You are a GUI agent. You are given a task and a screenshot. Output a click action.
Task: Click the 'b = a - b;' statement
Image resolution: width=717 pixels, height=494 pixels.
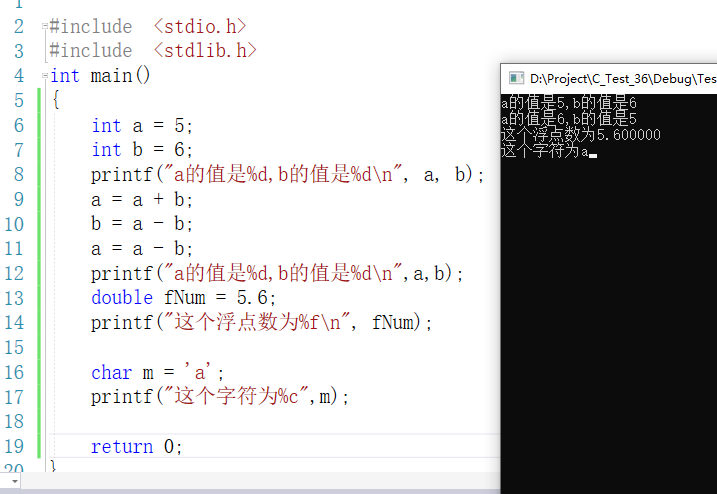tap(142, 224)
